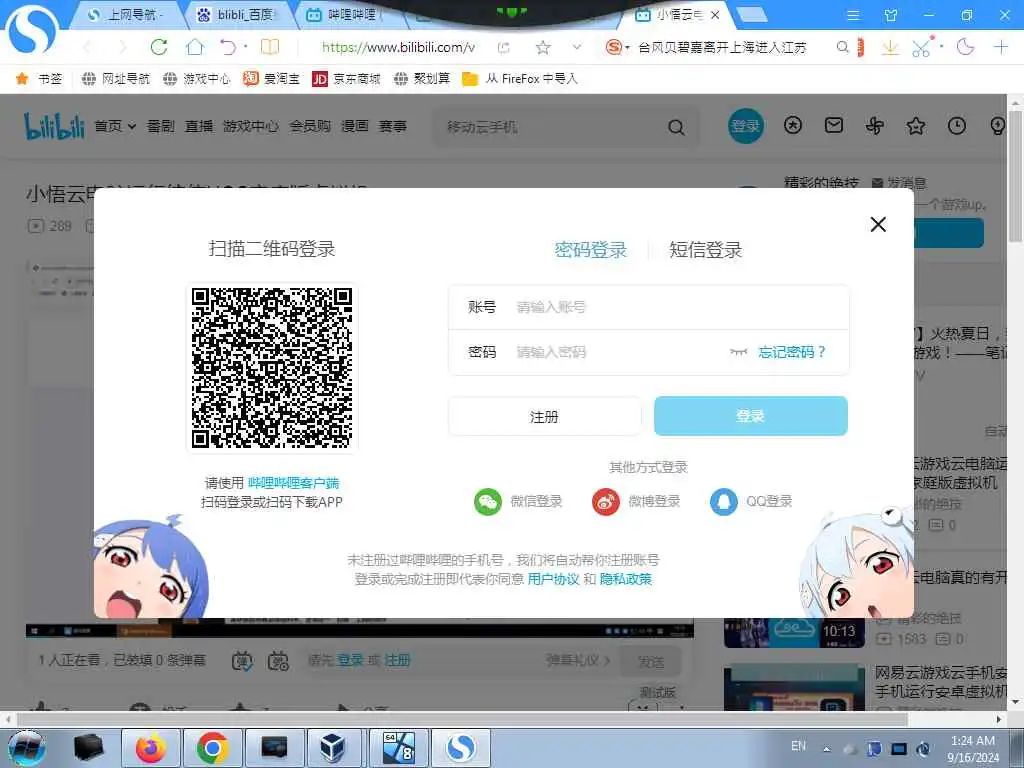Switch to 密码登录 tab
Image resolution: width=1024 pixels, height=768 pixels.
590,249
